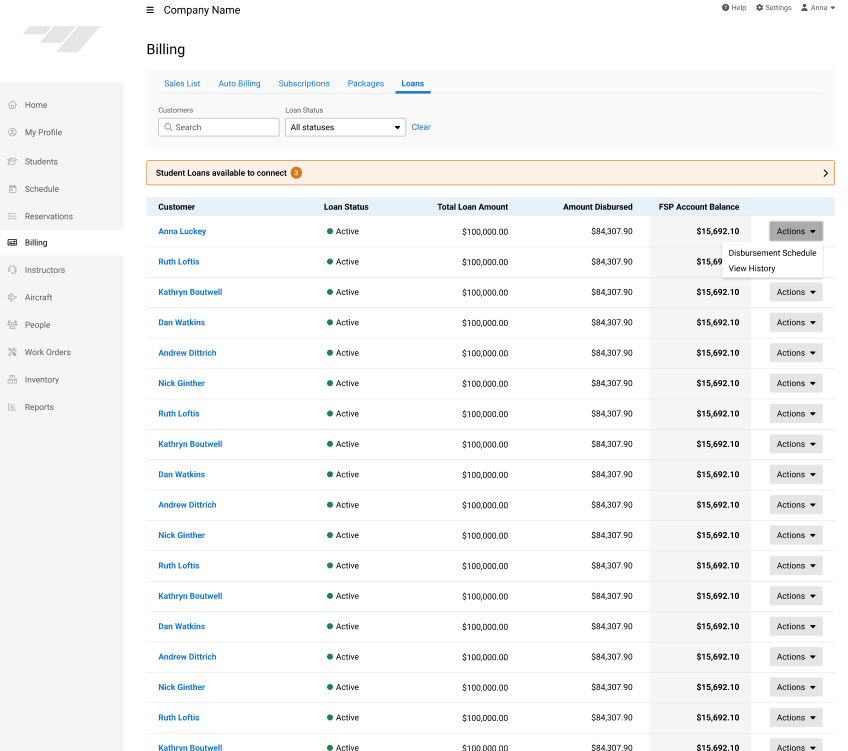Open the hamburger navigation menu
Screen dimensions: 848x751
coord(150,10)
